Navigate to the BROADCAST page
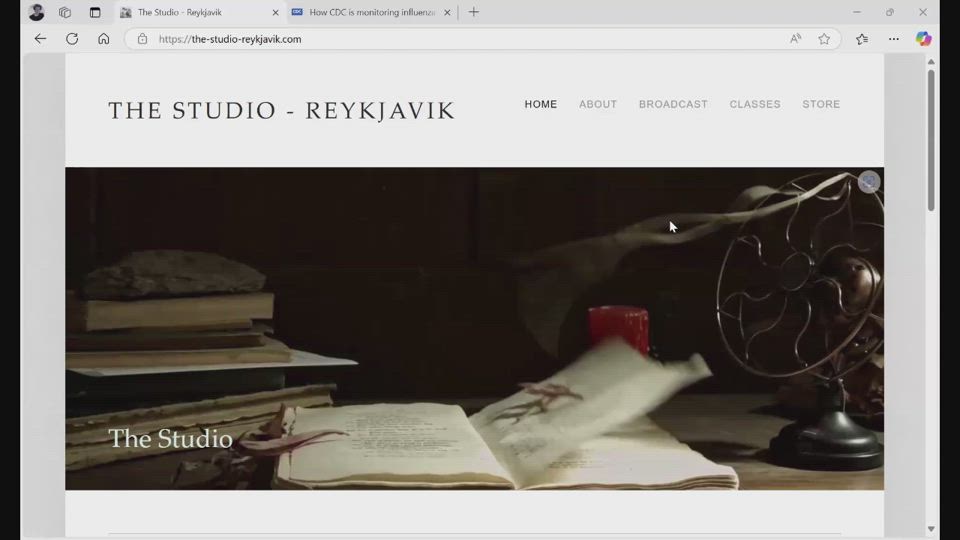 tap(673, 104)
